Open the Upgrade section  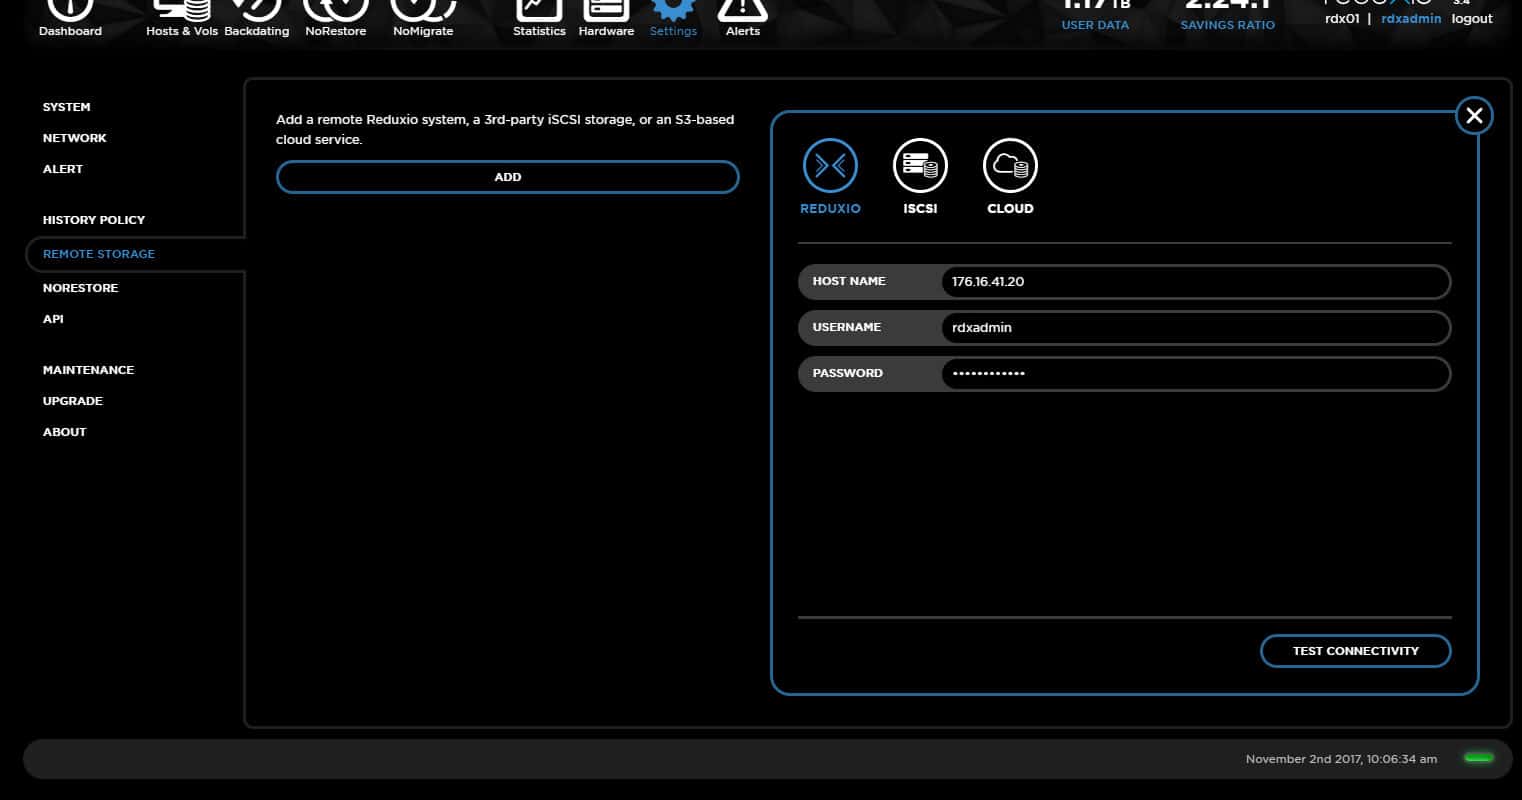pos(73,401)
